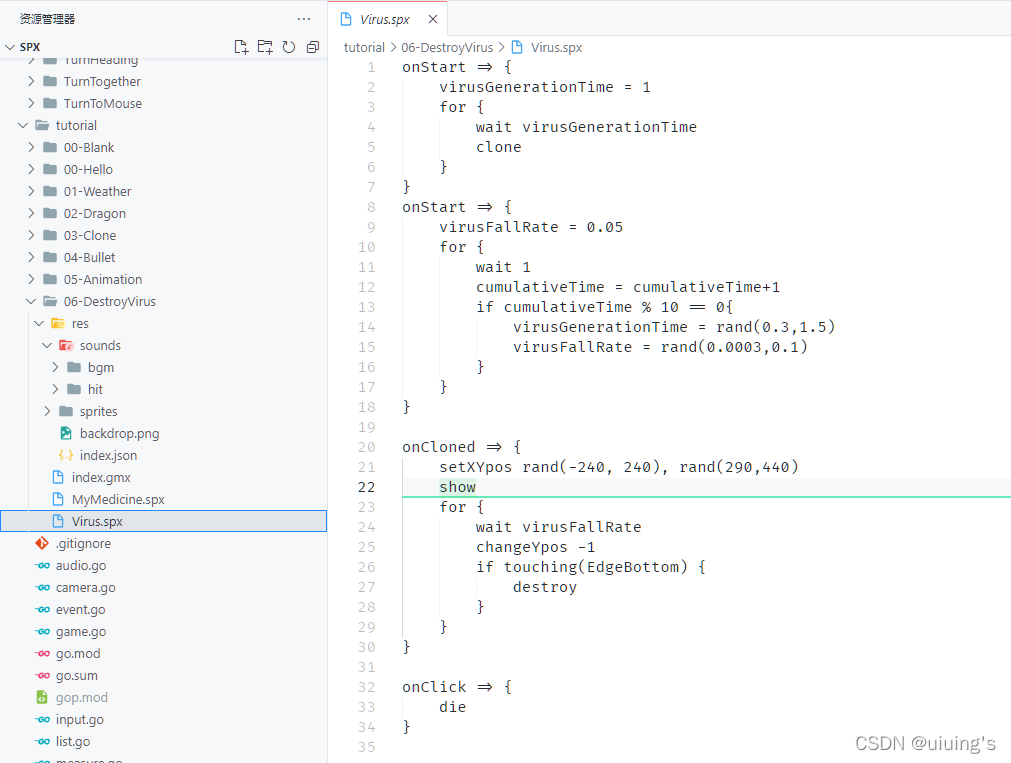The width and height of the screenshot is (1011, 763).
Task: Click 'clone' on line 5
Action: [498, 147]
